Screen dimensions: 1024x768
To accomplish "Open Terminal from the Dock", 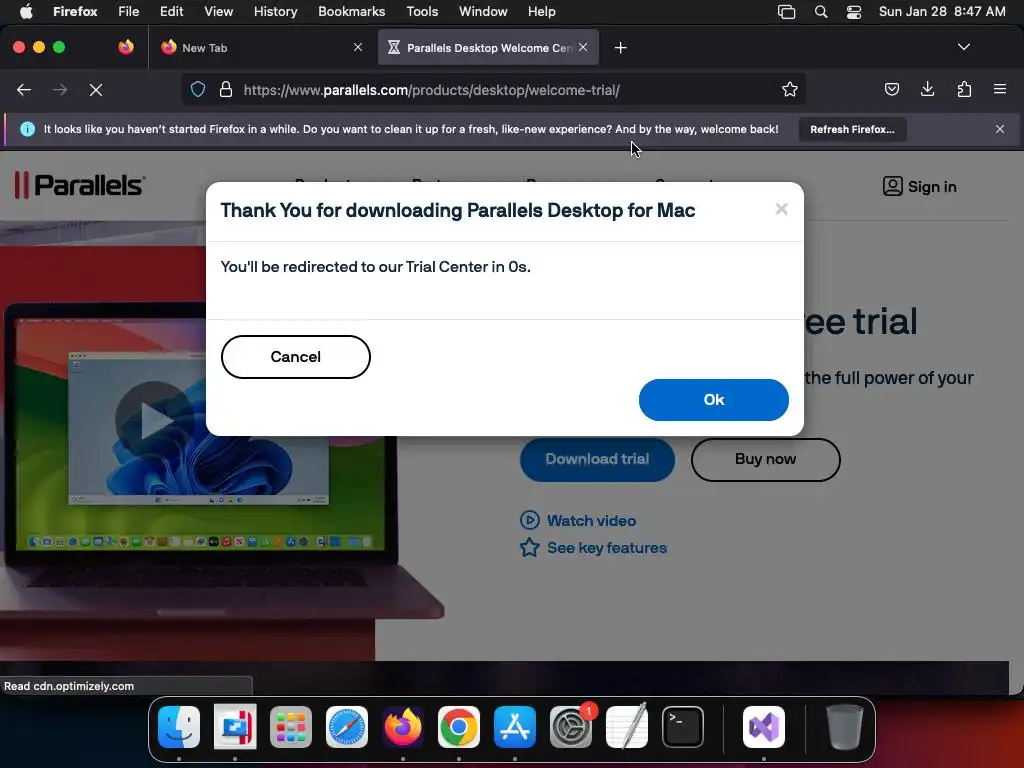I will pos(683,727).
